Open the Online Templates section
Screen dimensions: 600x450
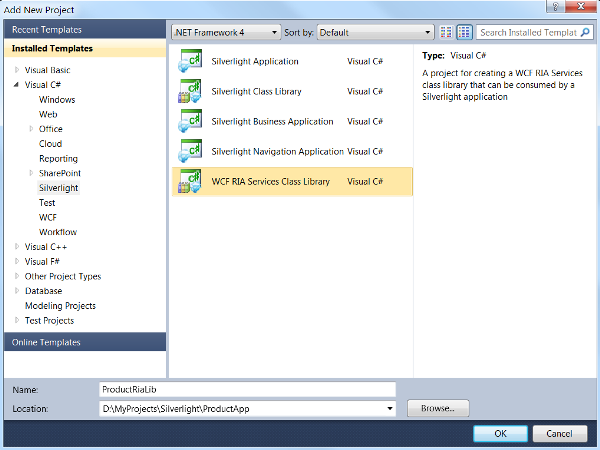point(85,342)
